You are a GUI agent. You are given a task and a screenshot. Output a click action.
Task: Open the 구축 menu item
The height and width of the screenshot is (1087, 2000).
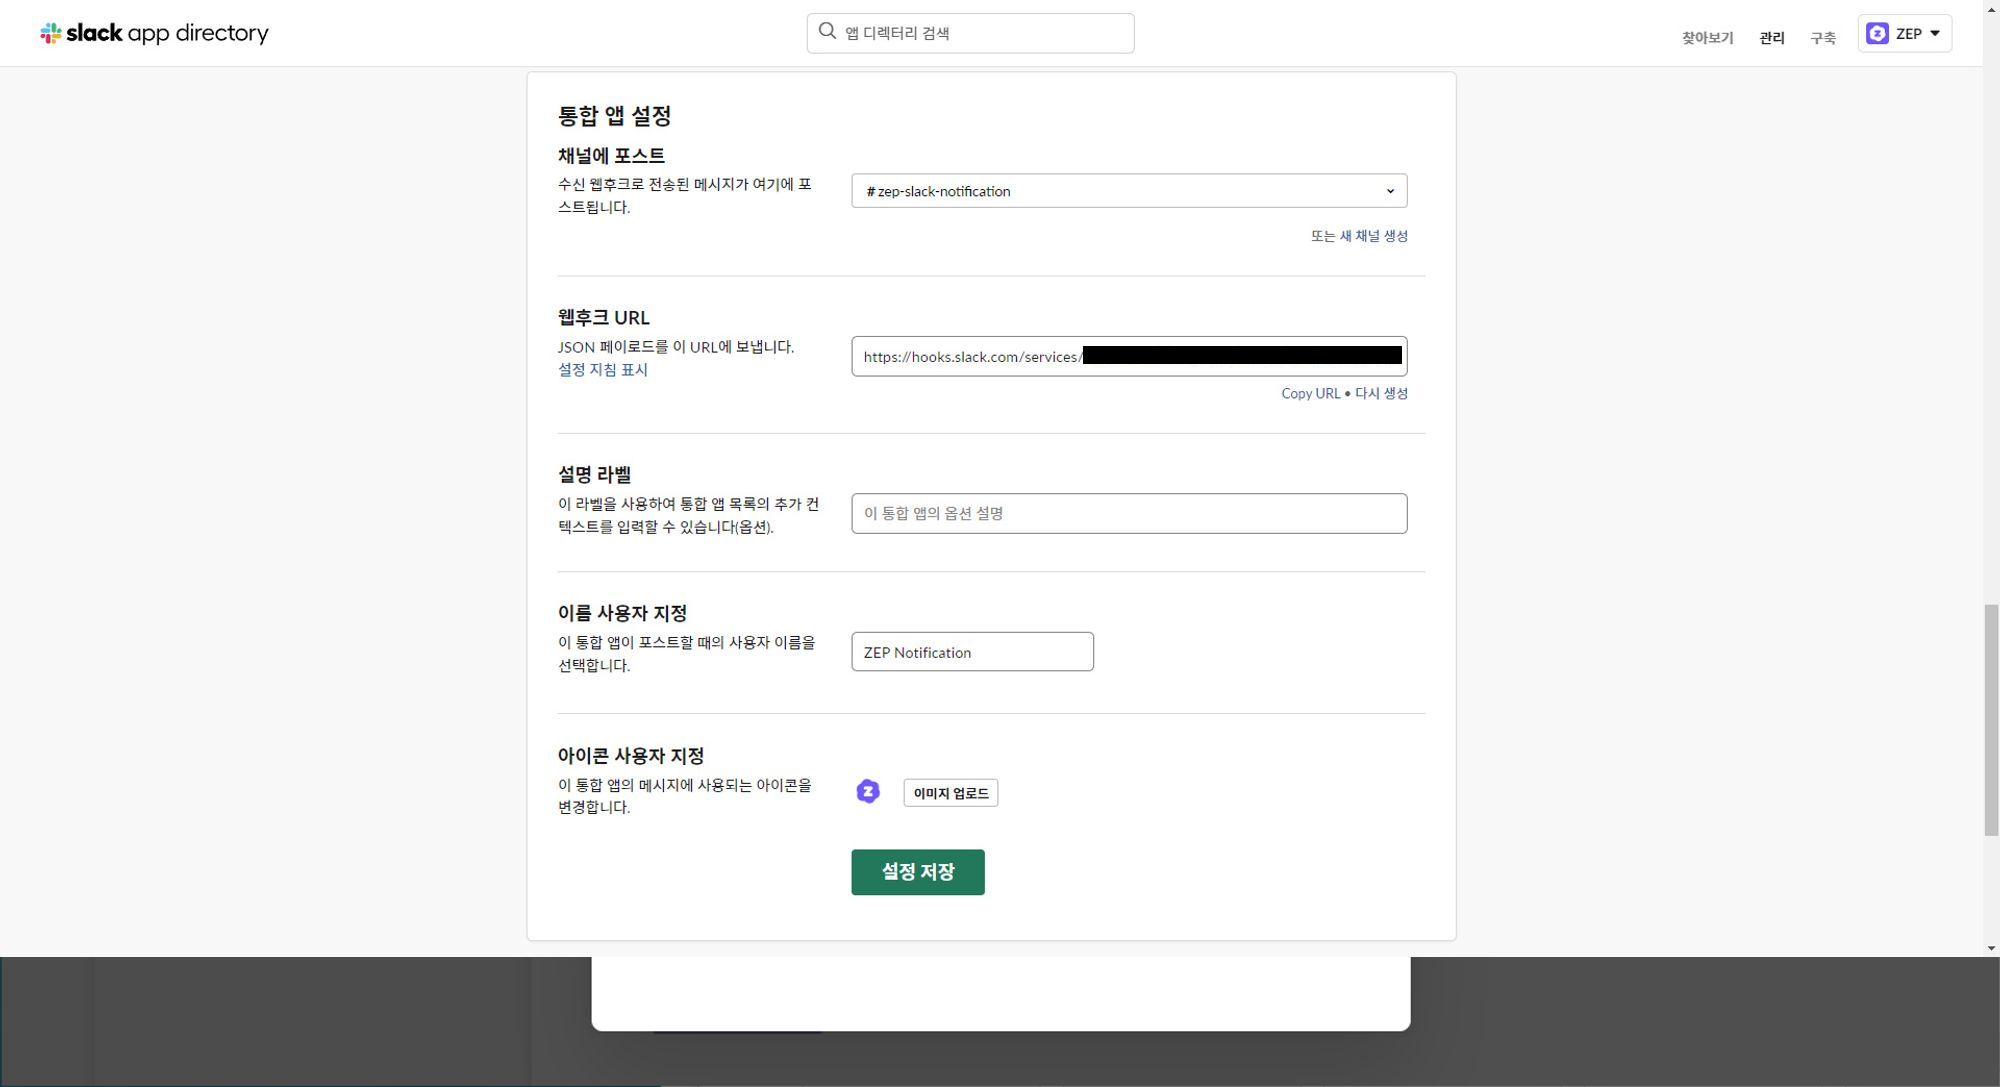point(1822,38)
